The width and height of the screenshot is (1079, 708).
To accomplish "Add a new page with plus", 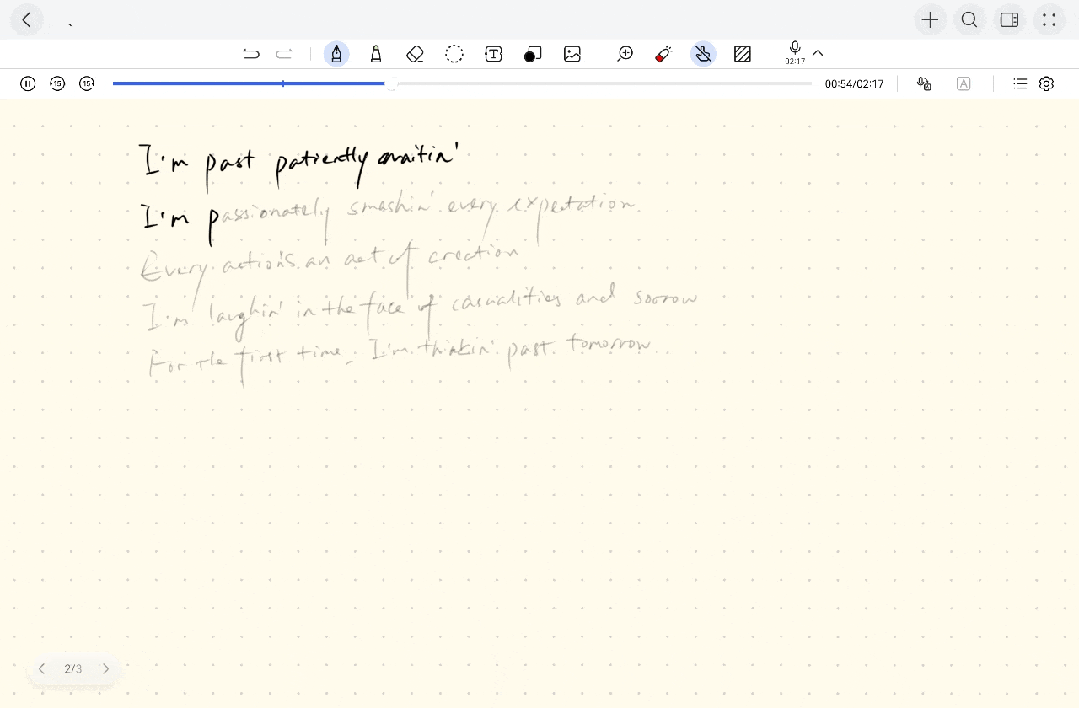I will [x=930, y=20].
